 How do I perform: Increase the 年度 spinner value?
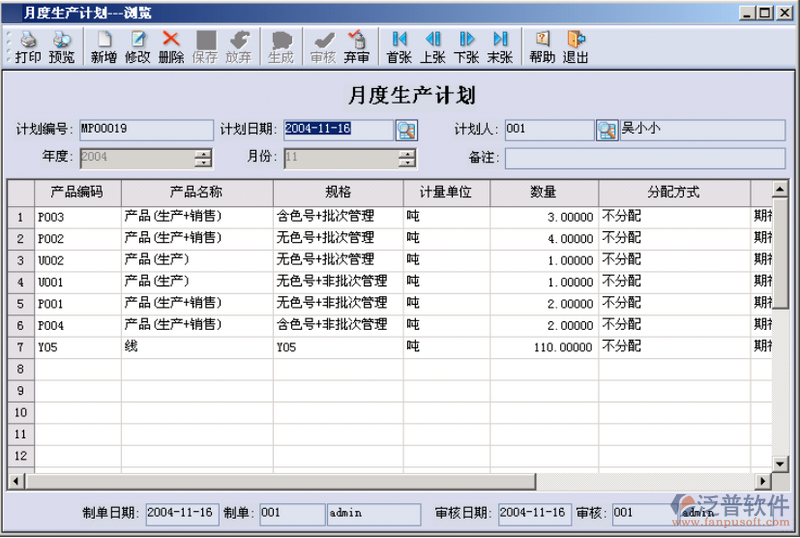(204, 154)
